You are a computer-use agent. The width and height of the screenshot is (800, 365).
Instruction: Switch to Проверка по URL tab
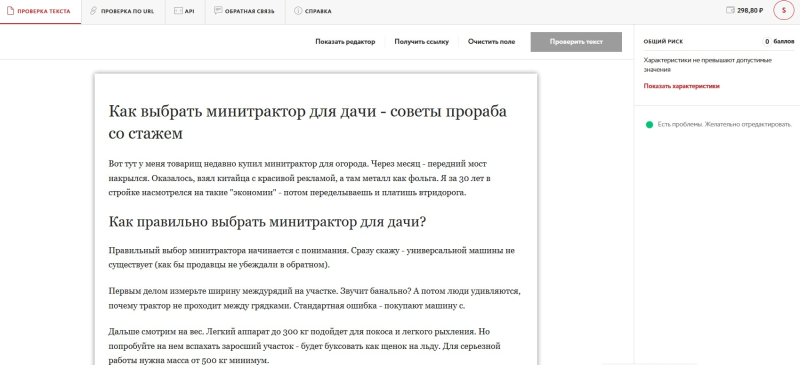pos(123,11)
